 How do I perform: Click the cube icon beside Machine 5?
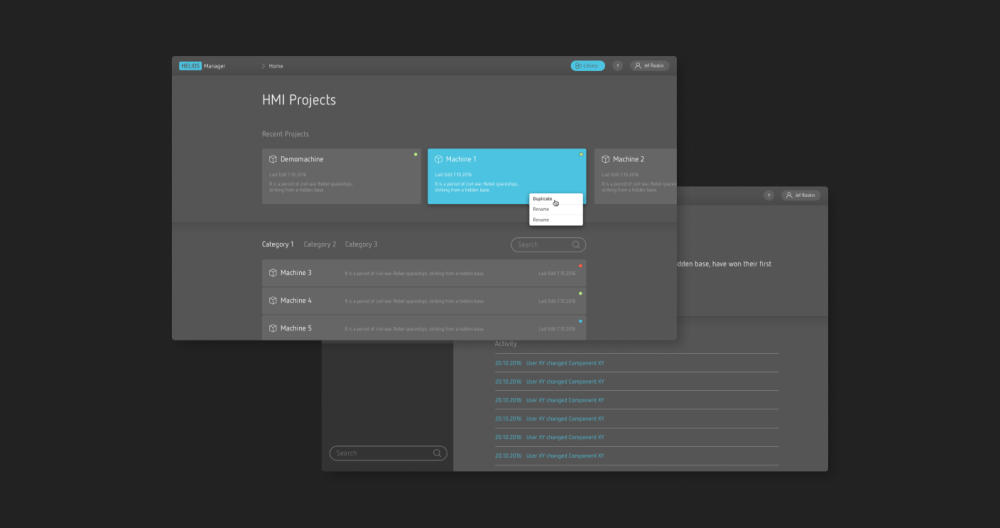pos(273,328)
